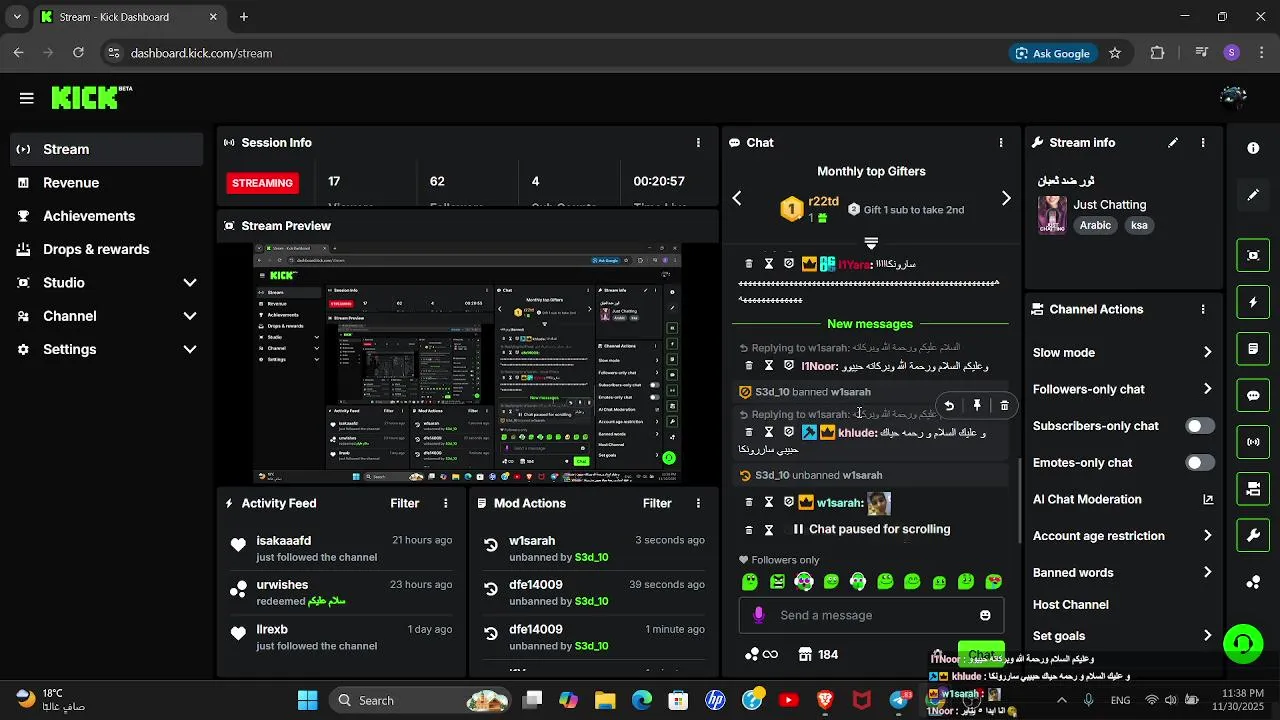Click the Stream Preview thumbnail

point(467,364)
